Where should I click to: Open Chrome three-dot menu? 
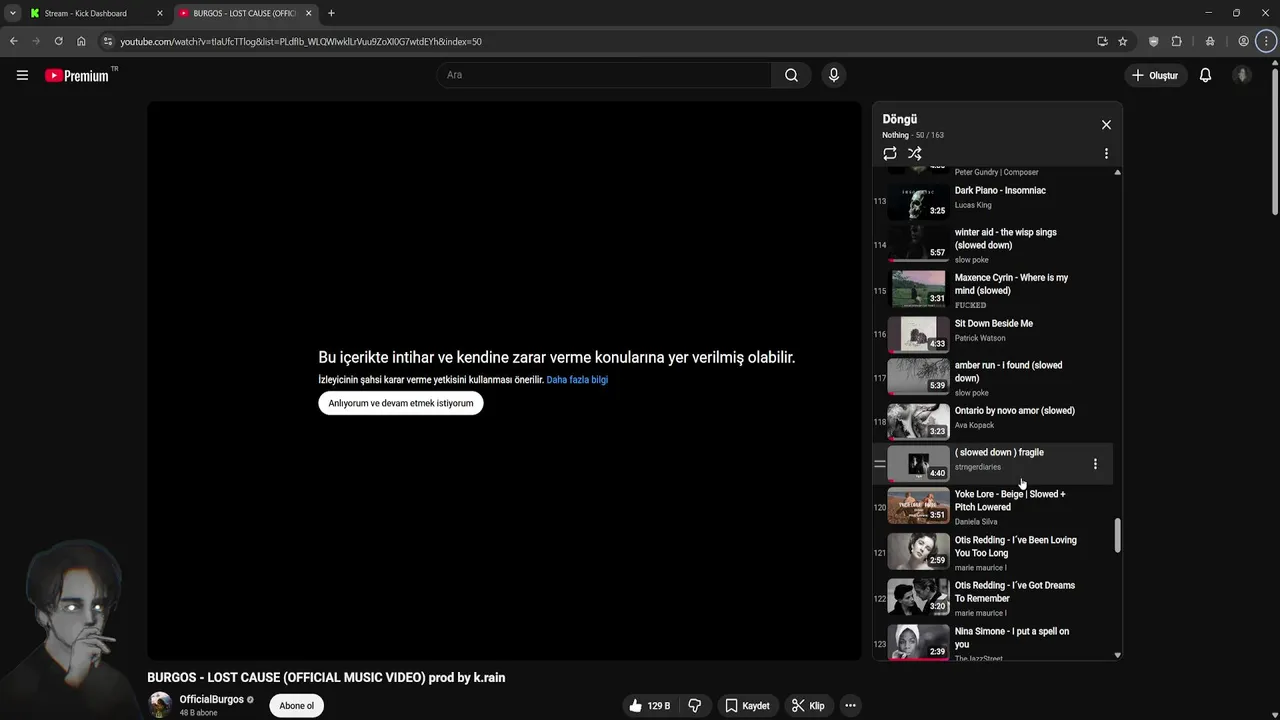(1265, 41)
